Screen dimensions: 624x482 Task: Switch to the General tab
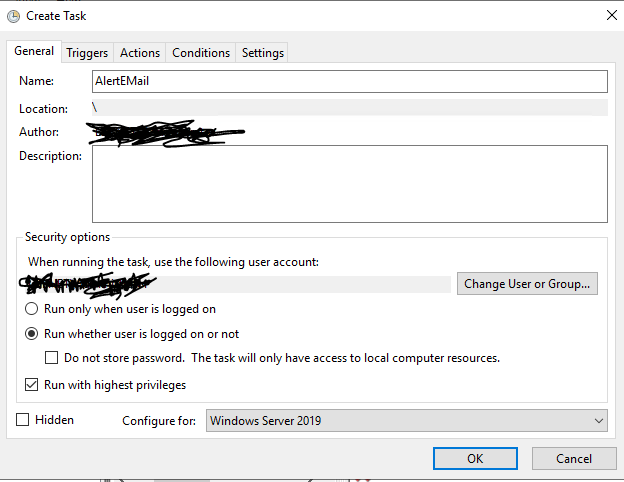34,51
